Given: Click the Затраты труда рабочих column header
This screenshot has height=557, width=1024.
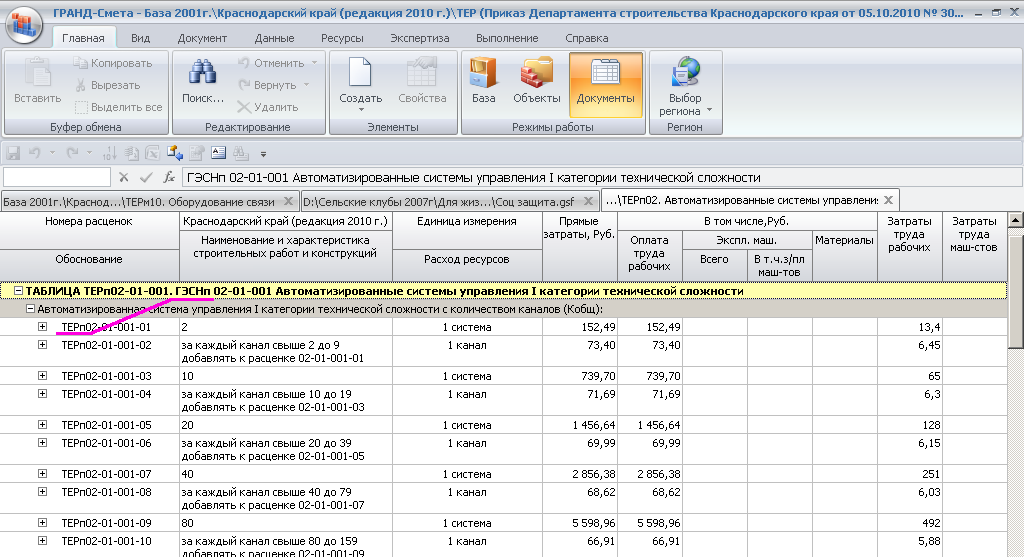Looking at the screenshot, I should point(909,234).
